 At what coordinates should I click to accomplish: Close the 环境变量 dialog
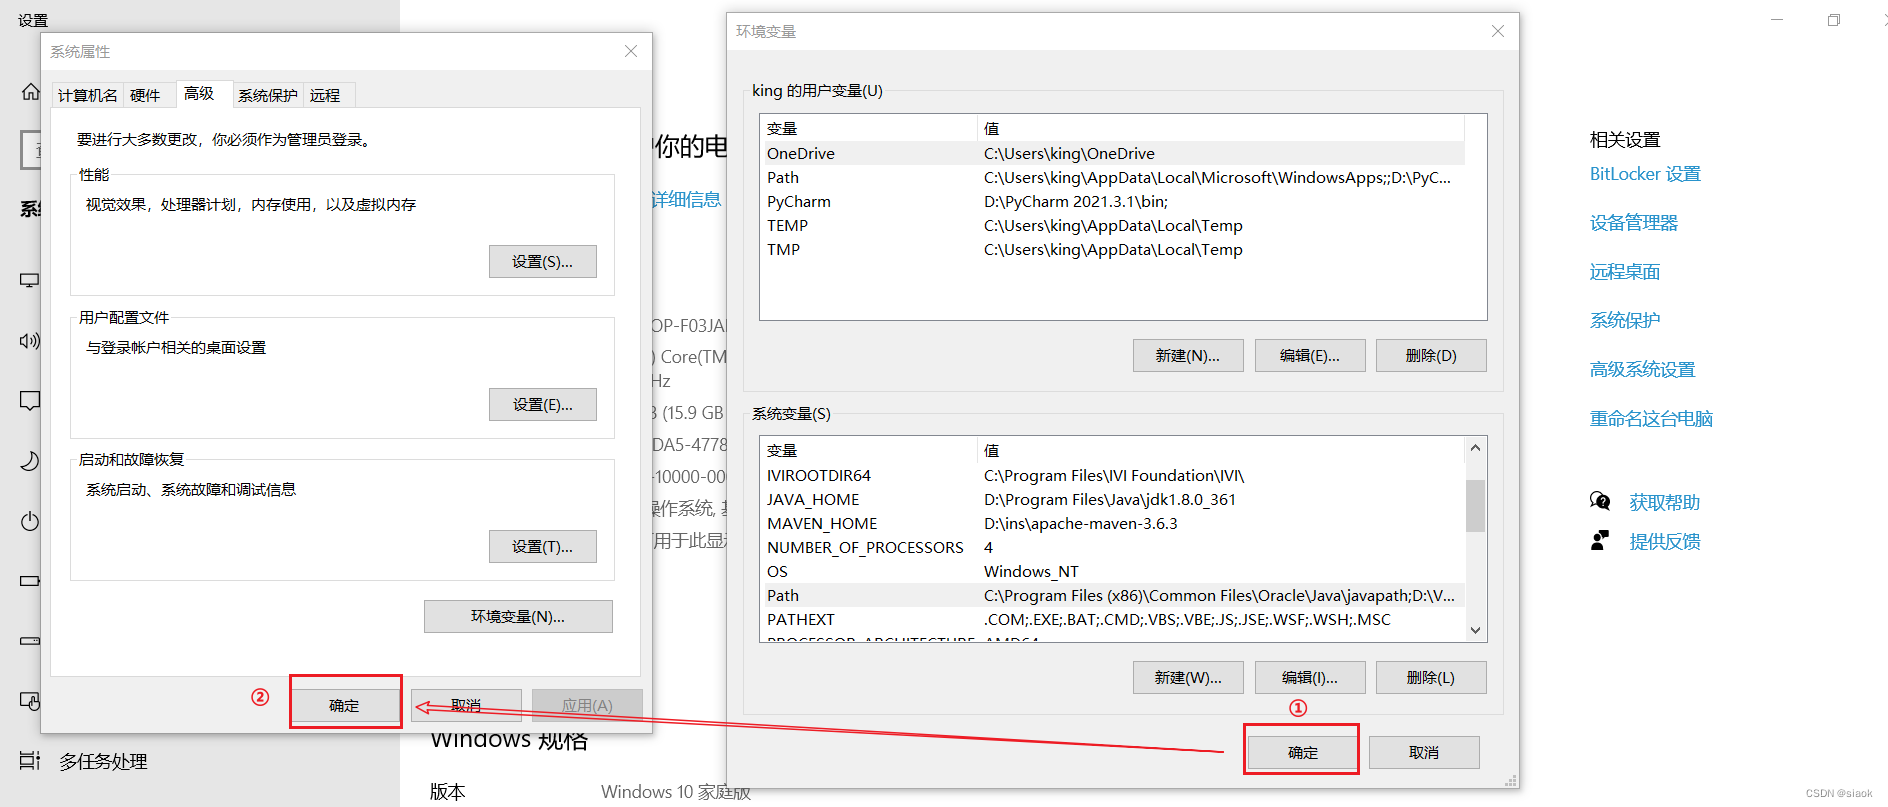click(1498, 31)
